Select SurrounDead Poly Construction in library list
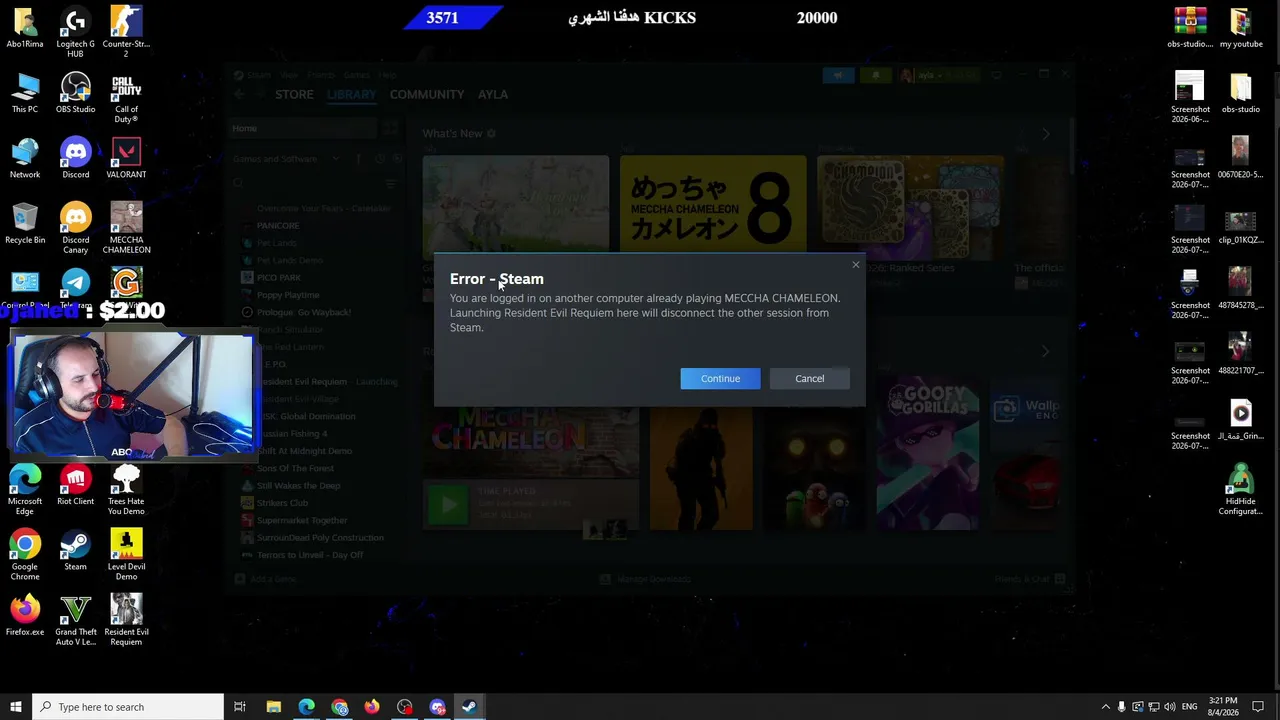 320,538
